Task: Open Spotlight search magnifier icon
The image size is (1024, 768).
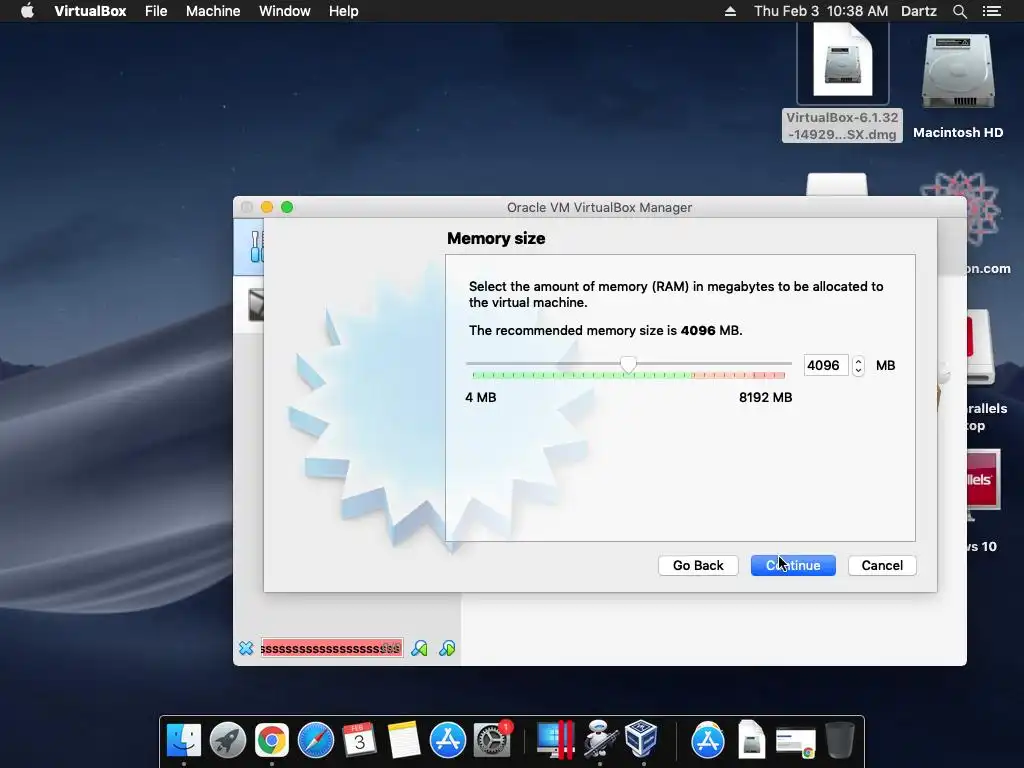Action: click(x=959, y=11)
